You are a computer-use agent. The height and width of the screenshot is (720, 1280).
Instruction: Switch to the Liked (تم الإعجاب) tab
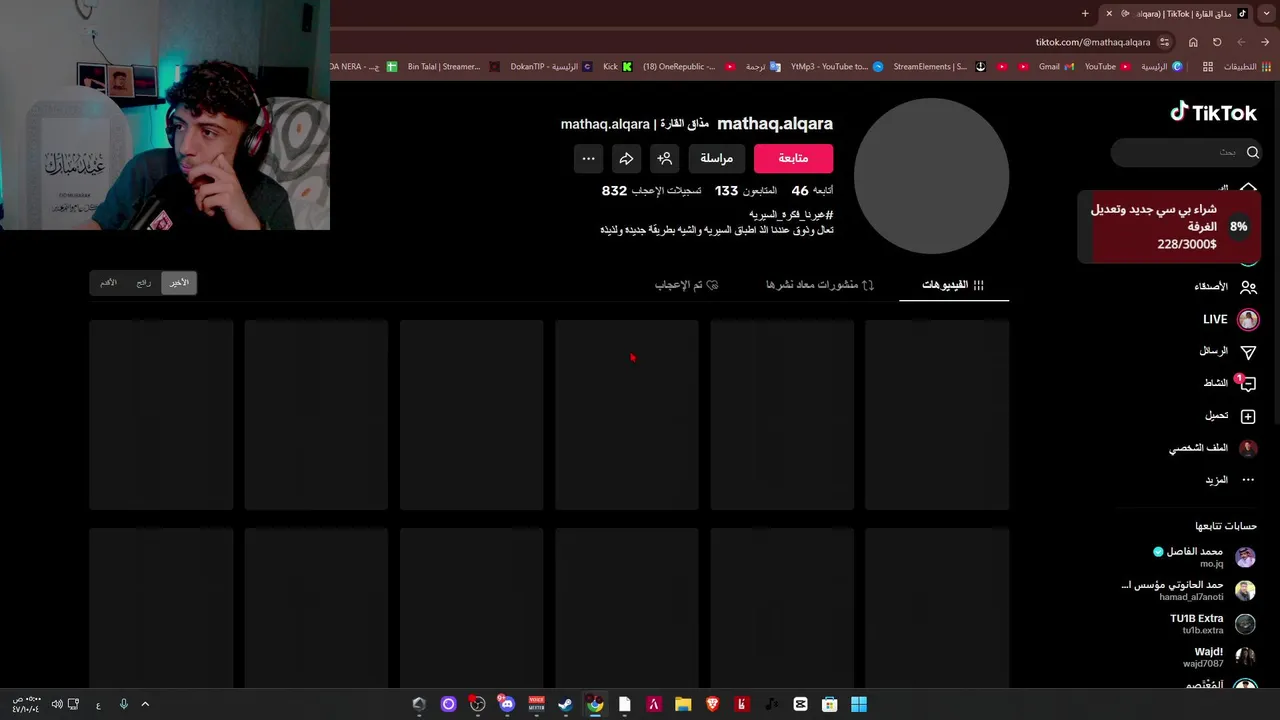click(686, 285)
